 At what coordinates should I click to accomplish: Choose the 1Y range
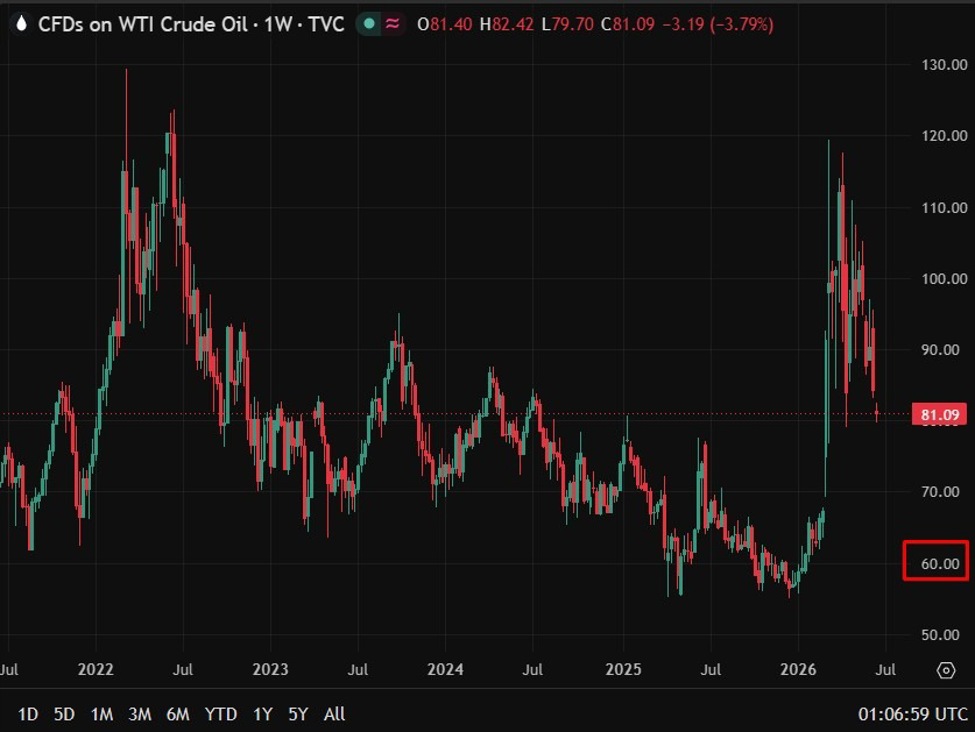point(263,714)
